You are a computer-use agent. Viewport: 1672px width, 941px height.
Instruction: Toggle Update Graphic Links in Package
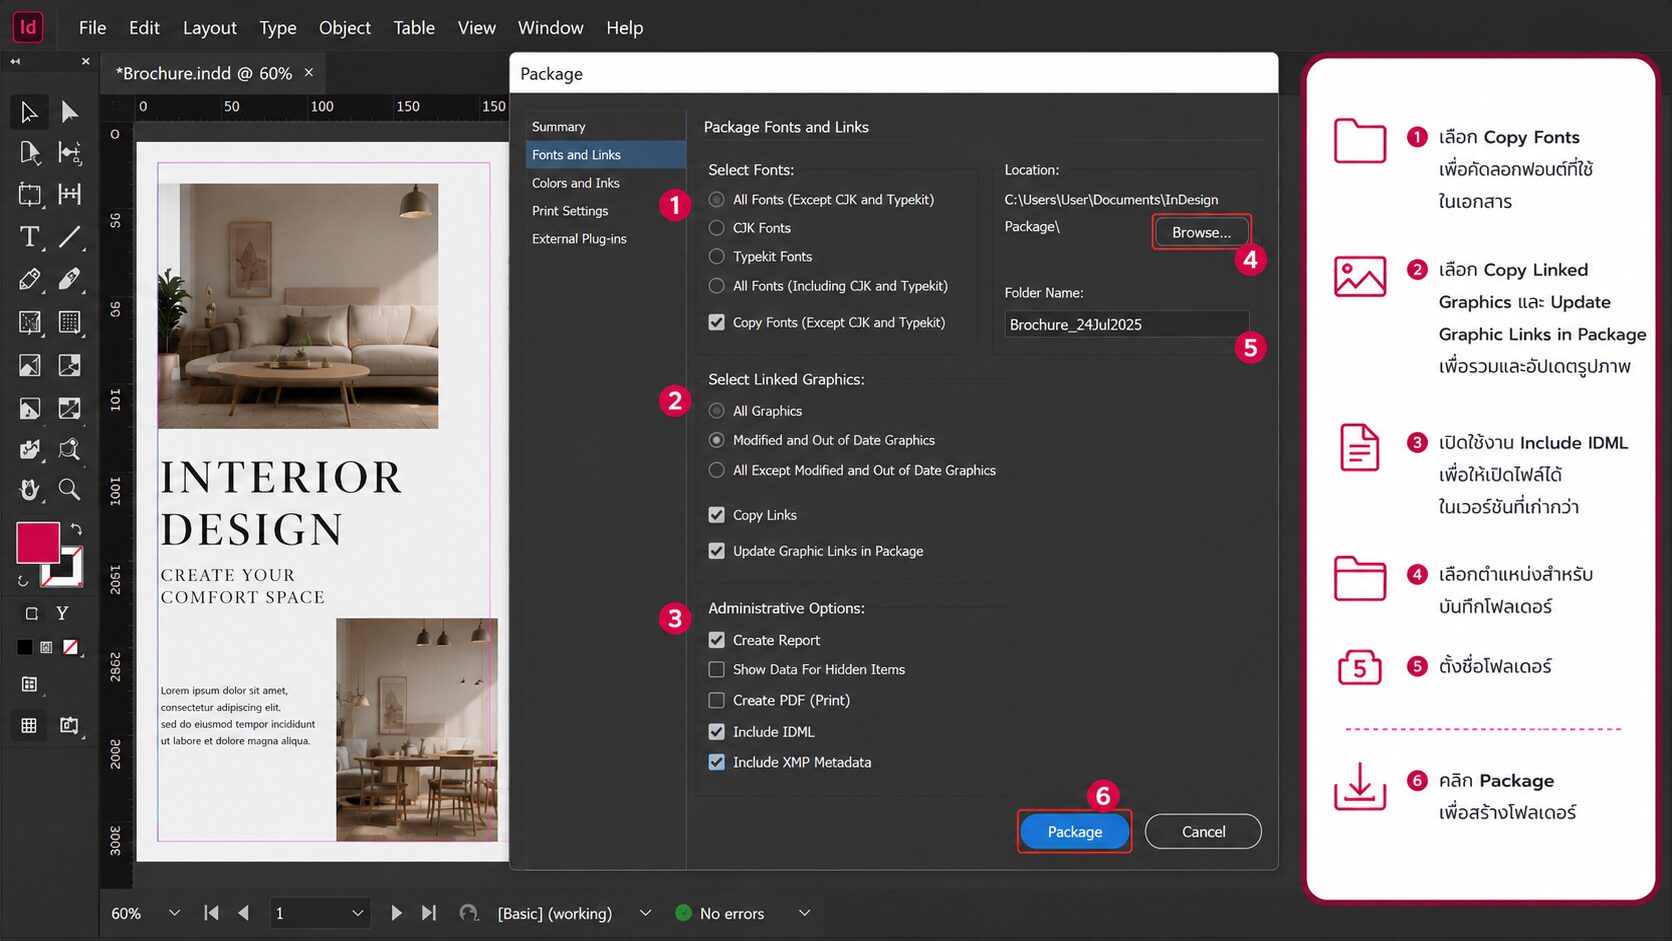716,551
